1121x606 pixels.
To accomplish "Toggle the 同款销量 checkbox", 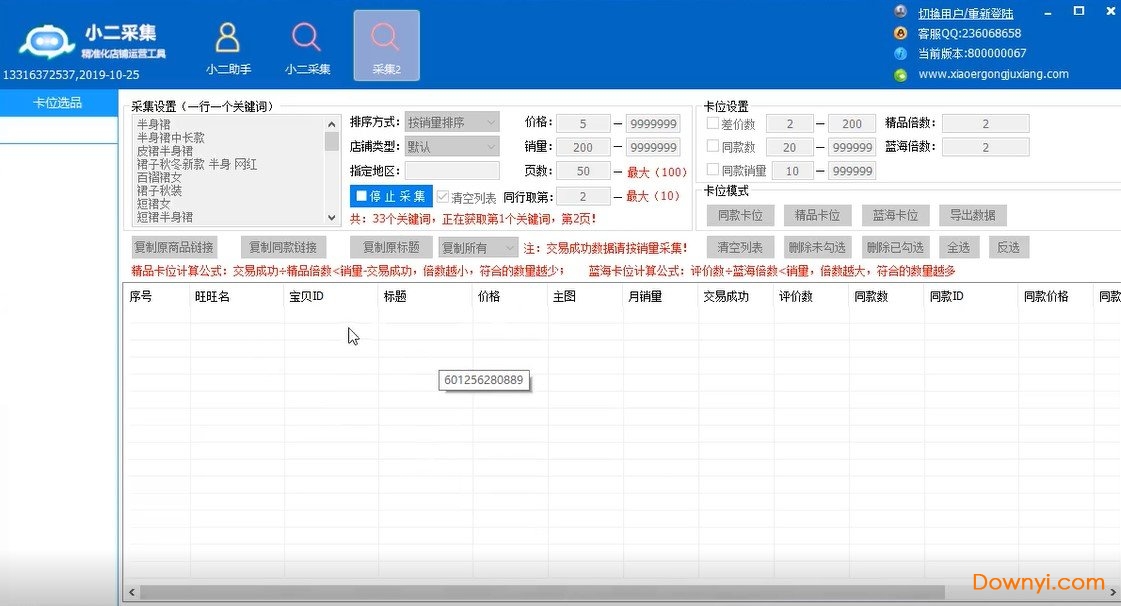I will click(x=713, y=170).
